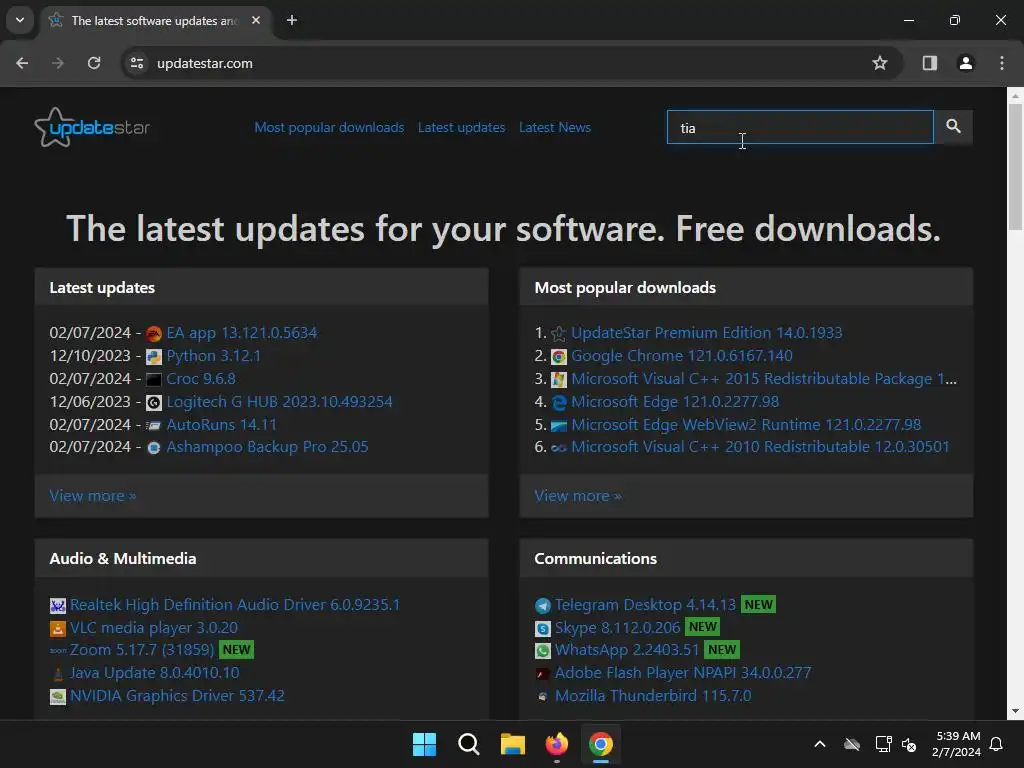
Task: Open Microsoft Edge 121.0.2277.98 link
Action: click(675, 401)
